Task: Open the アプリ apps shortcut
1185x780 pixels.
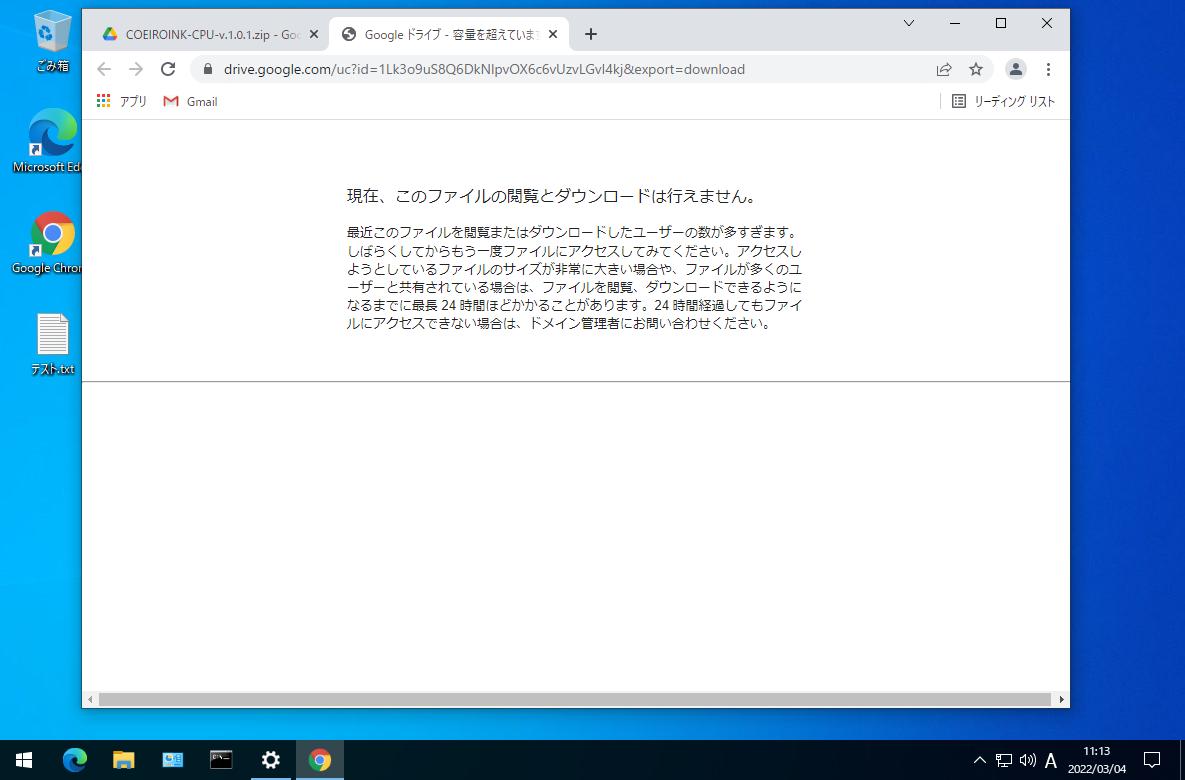Action: coord(122,101)
